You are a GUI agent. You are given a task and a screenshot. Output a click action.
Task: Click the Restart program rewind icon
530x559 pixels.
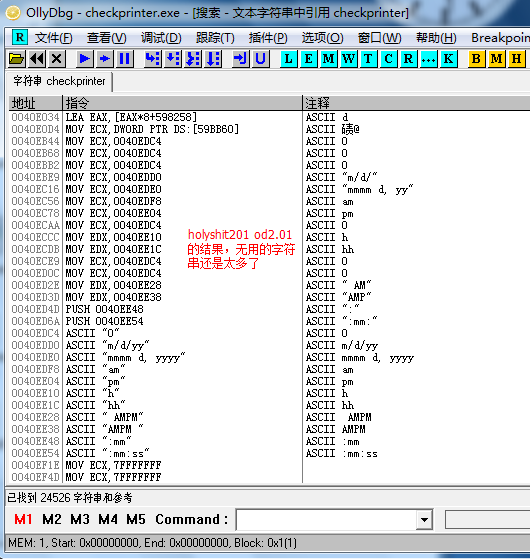click(37, 58)
